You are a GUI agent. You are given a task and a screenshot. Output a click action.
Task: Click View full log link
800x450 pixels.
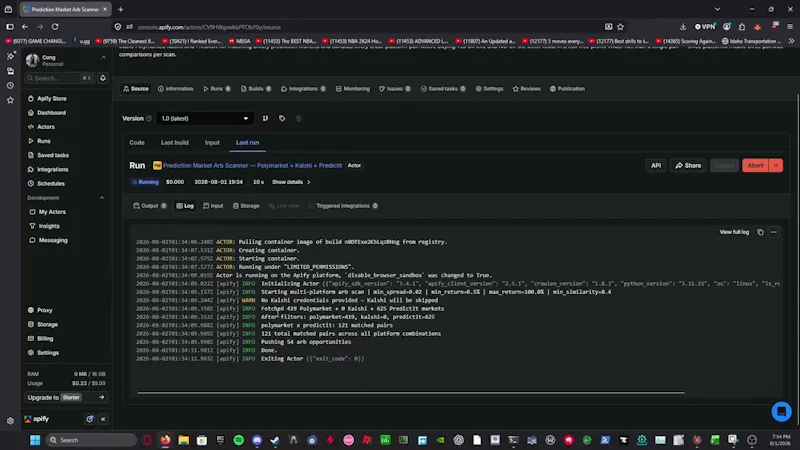[734, 232]
